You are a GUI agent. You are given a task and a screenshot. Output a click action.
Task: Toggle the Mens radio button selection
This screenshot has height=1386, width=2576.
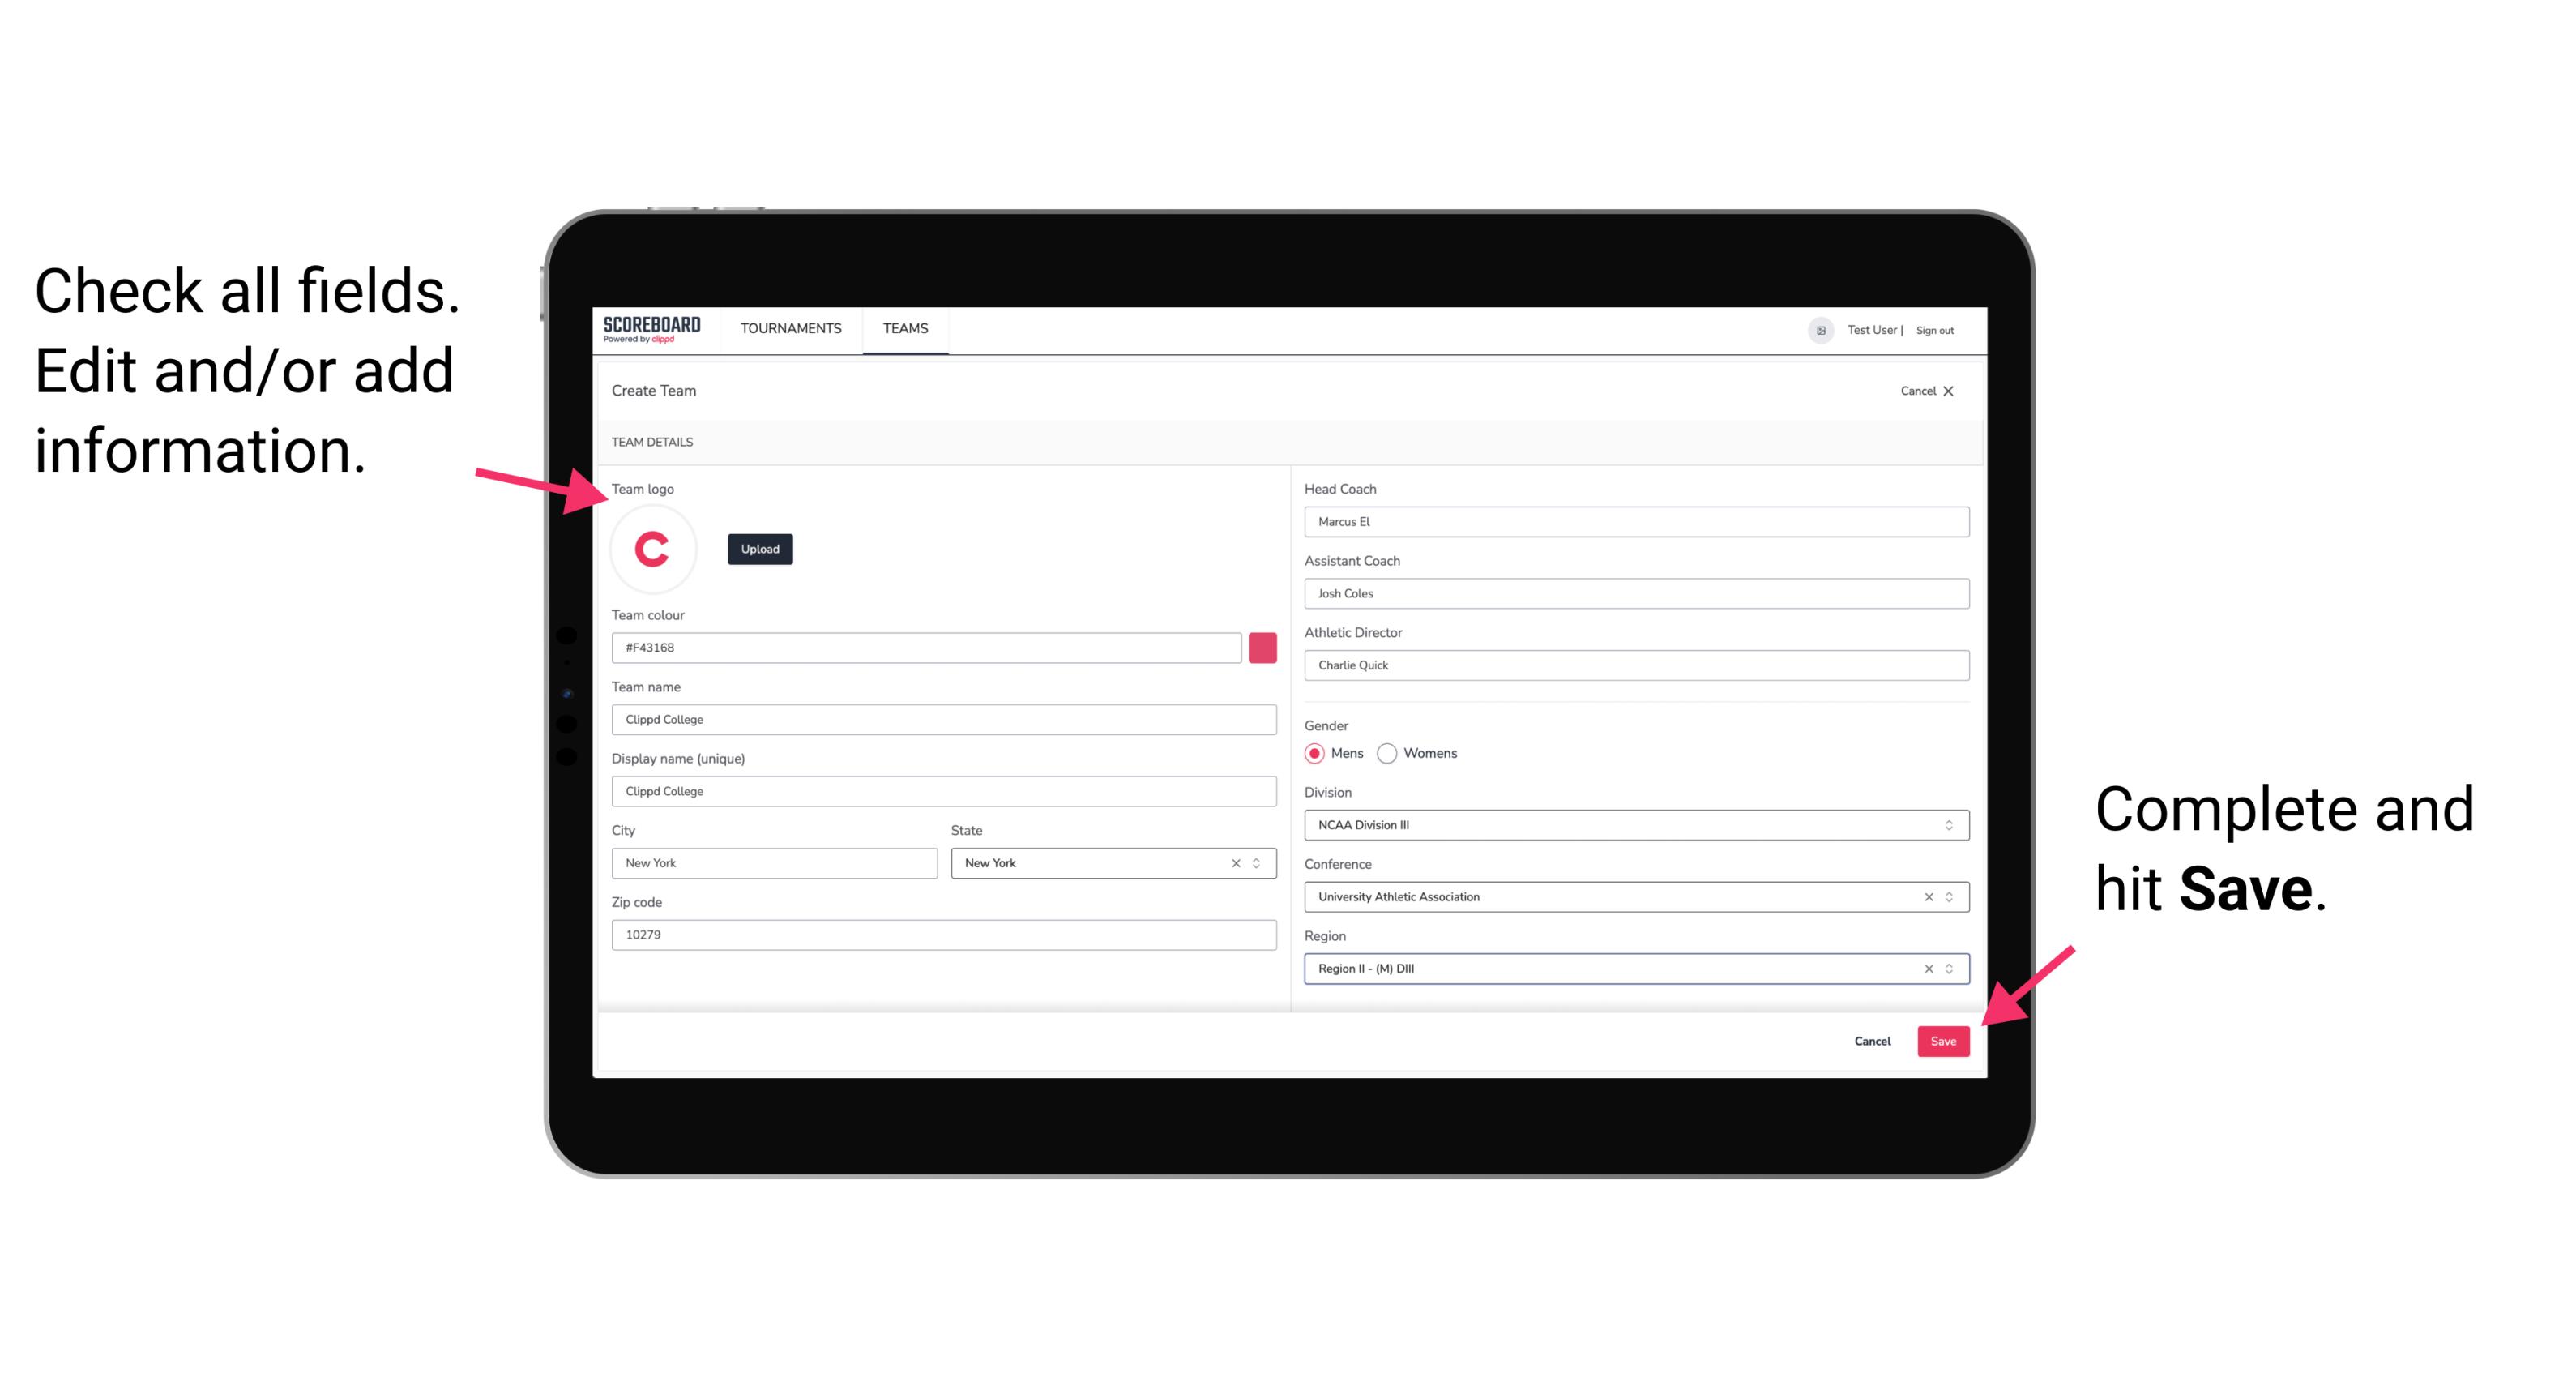point(1315,753)
